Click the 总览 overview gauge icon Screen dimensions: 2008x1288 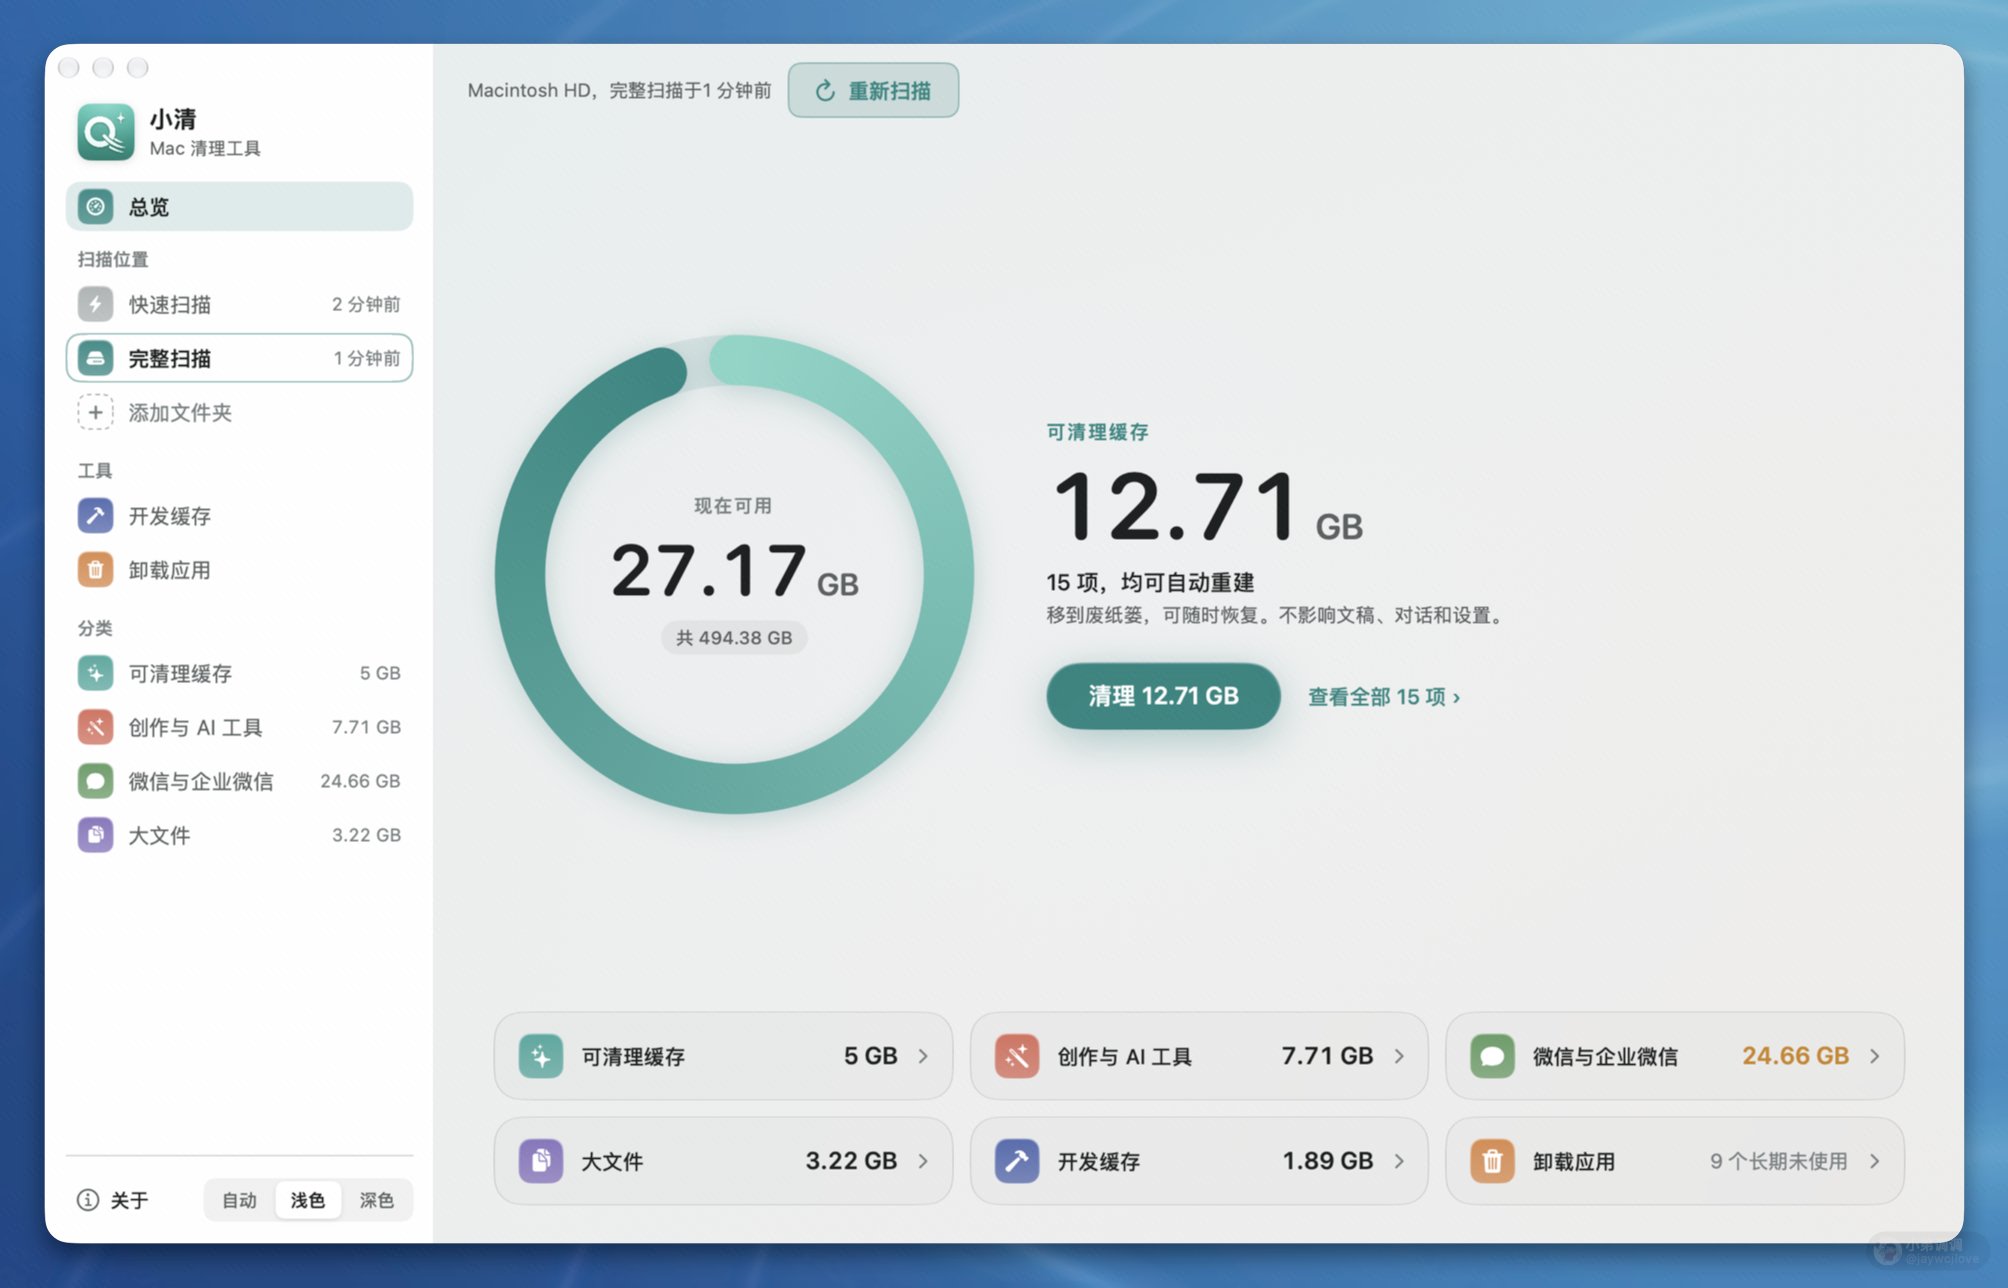95,207
